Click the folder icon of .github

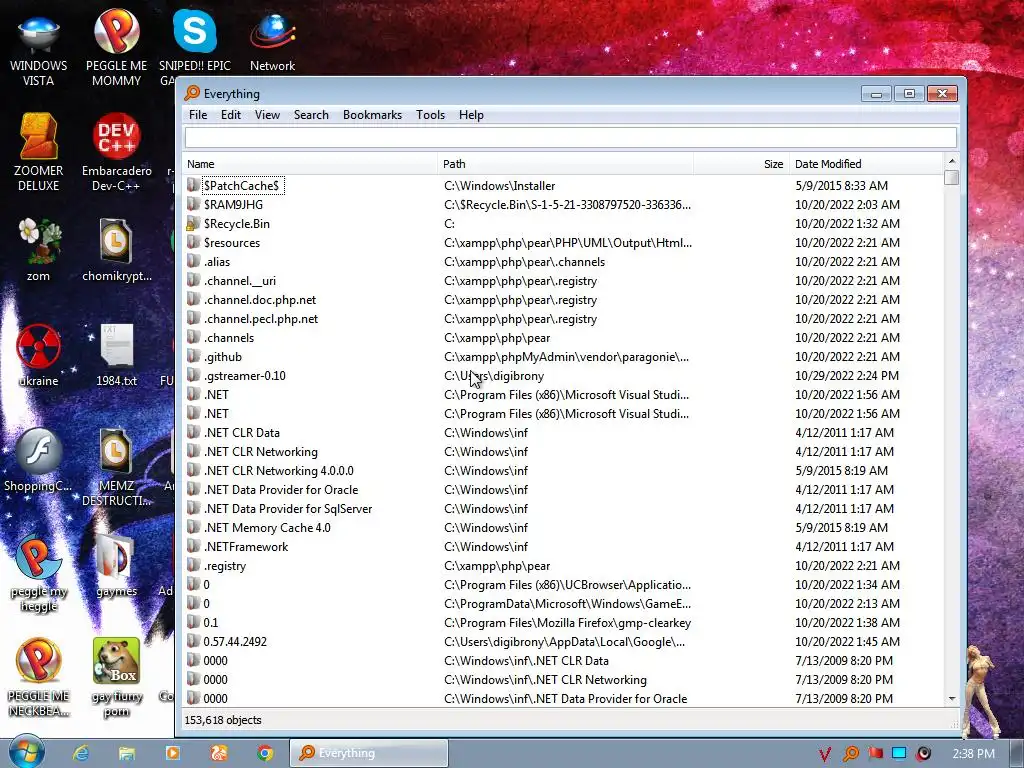[x=193, y=357]
